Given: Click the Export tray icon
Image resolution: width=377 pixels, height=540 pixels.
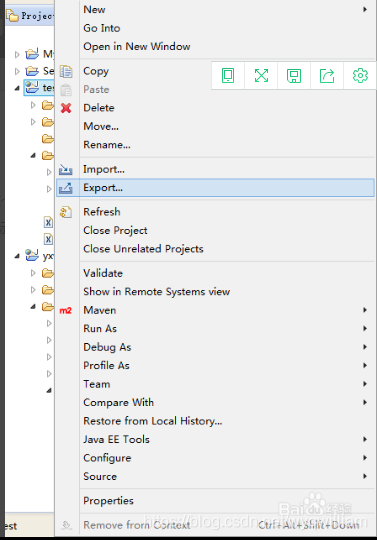Looking at the screenshot, I should click(x=66, y=188).
